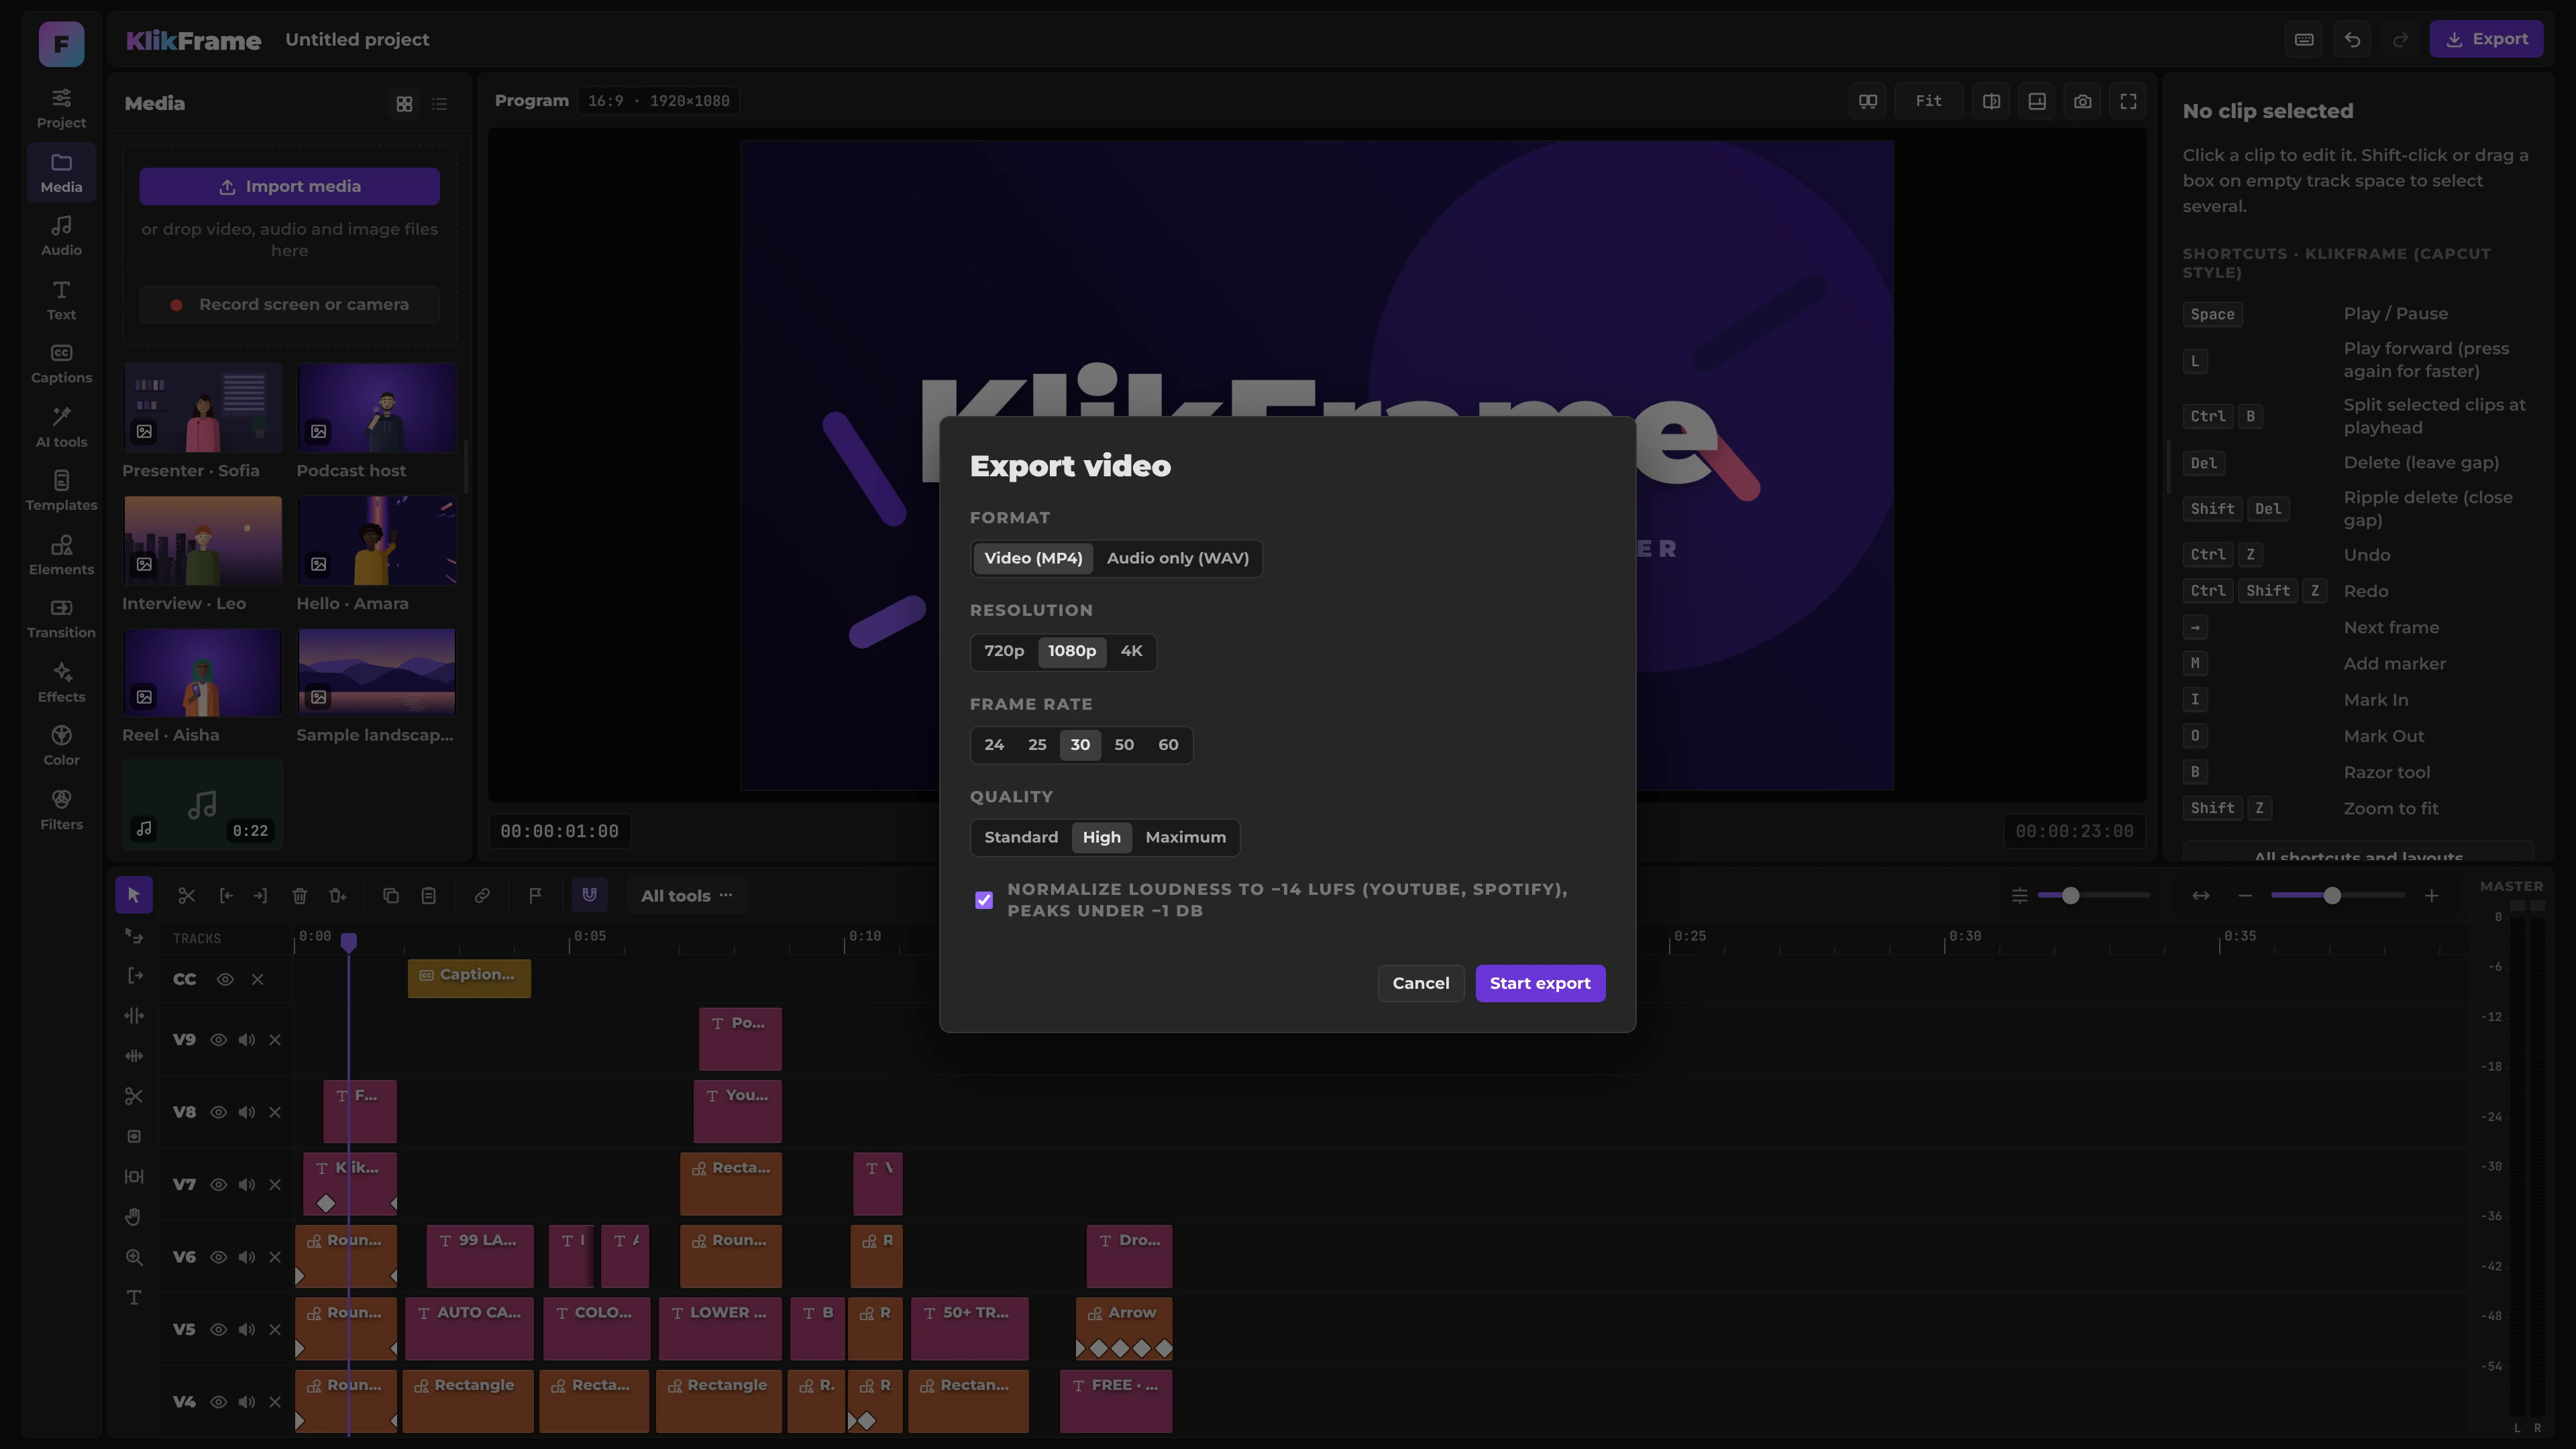Open the Elements panel in sidebar
Image resolution: width=2576 pixels, height=1449 pixels.
coord(61,555)
